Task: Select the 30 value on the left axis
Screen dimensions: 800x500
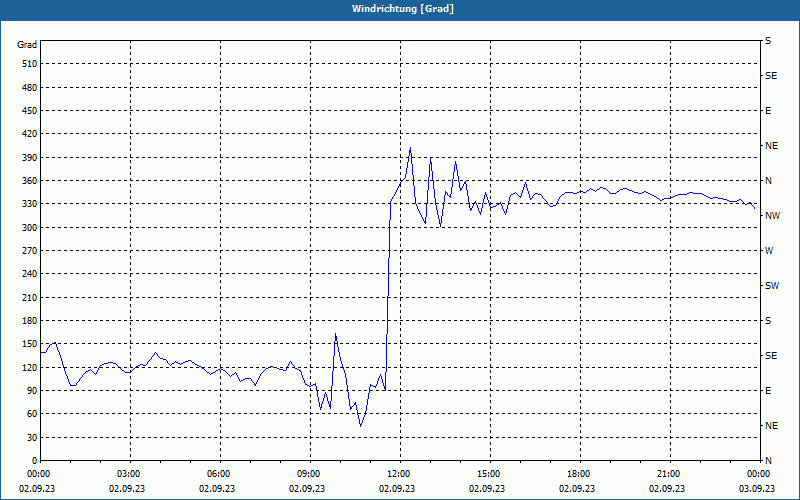Action: pyautogui.click(x=32, y=437)
